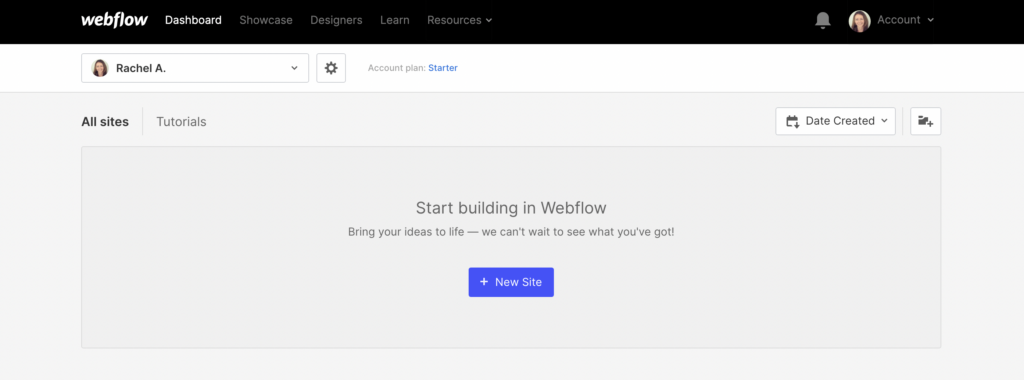This screenshot has width=1024, height=380.
Task: Click Rachel A. avatar in workspace selector
Action: 100,68
